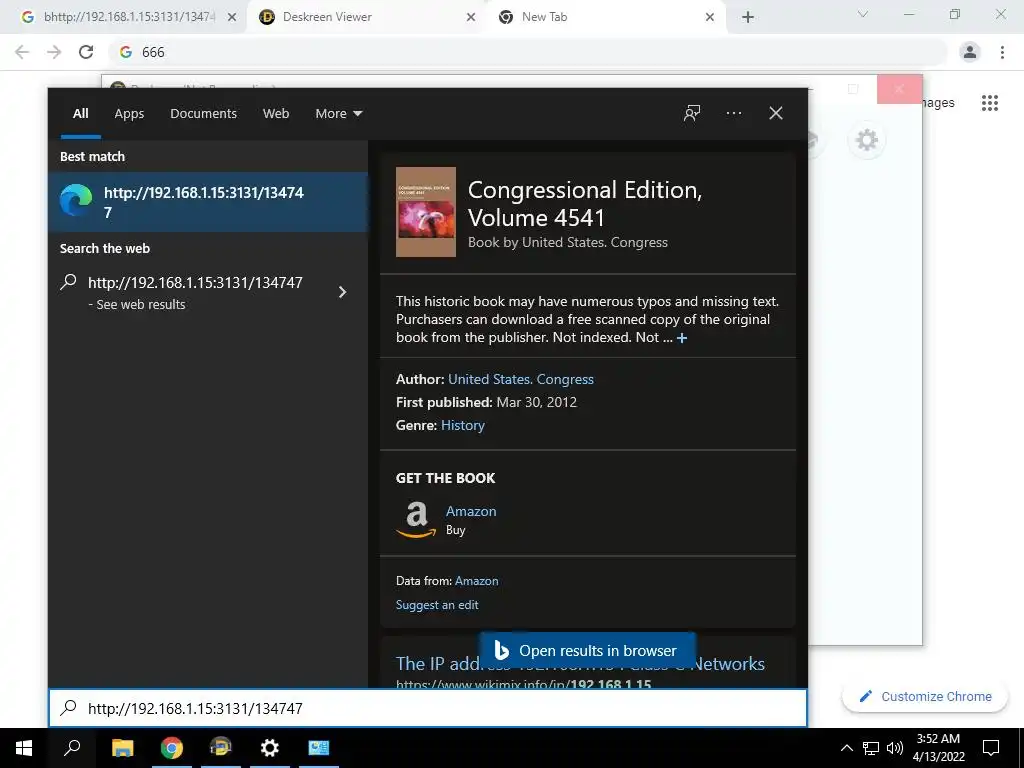Open the Windows Start menu
This screenshot has height=768, width=1024.
coord(24,748)
